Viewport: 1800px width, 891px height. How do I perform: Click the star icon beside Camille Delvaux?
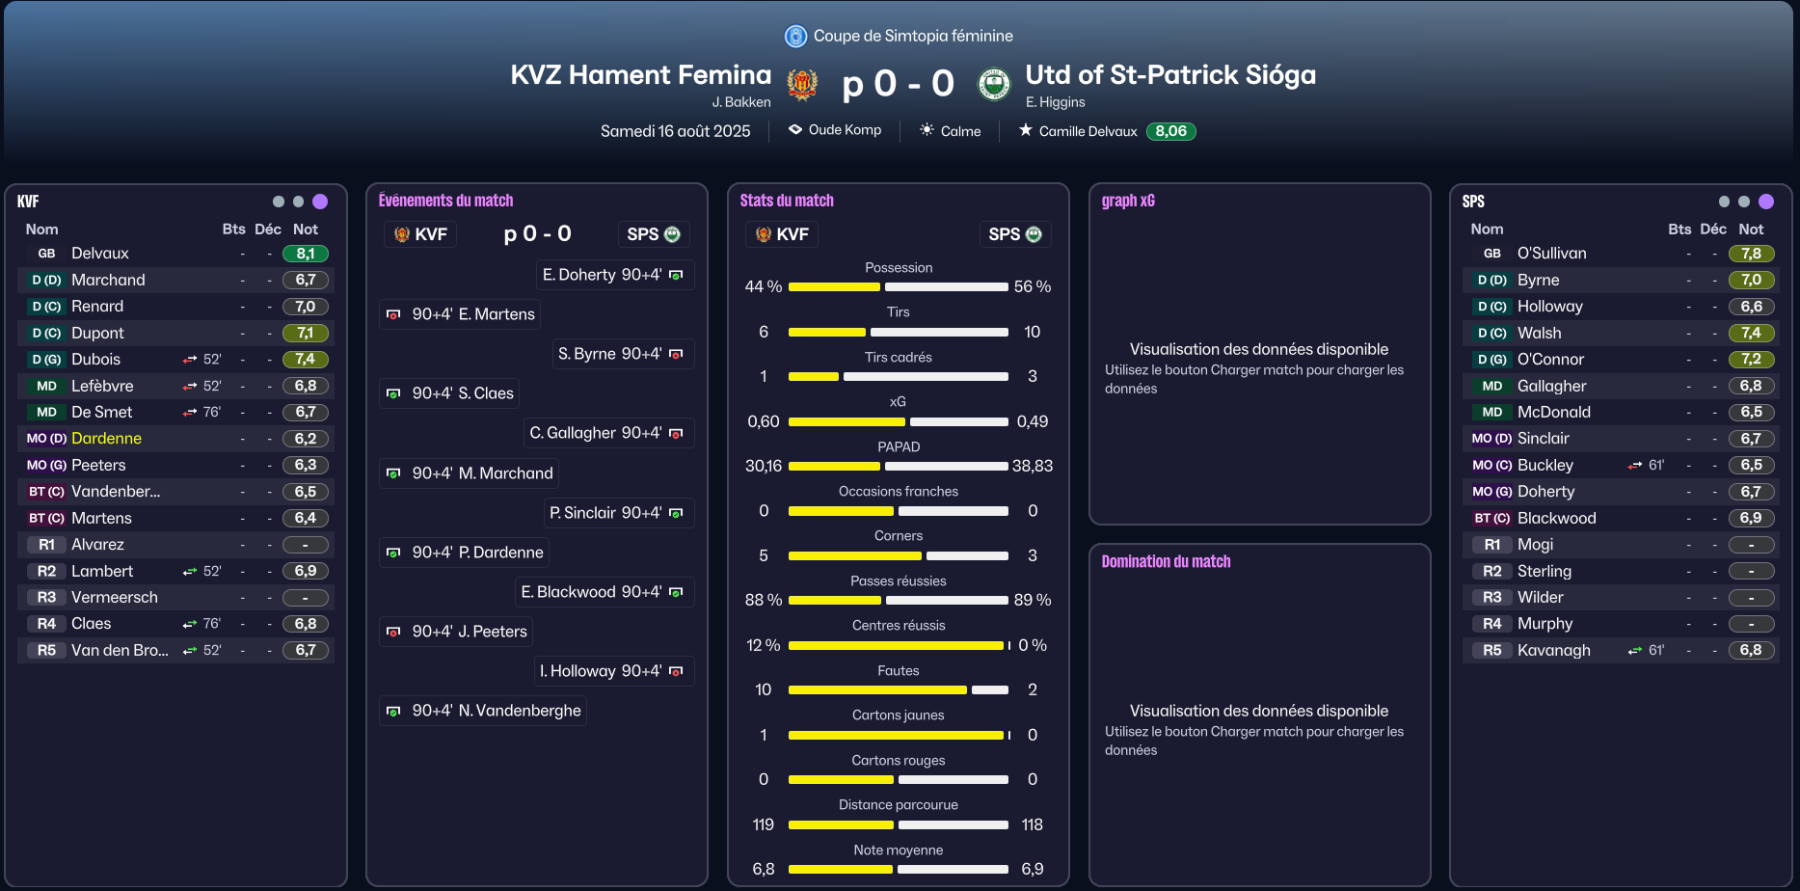pos(1025,130)
